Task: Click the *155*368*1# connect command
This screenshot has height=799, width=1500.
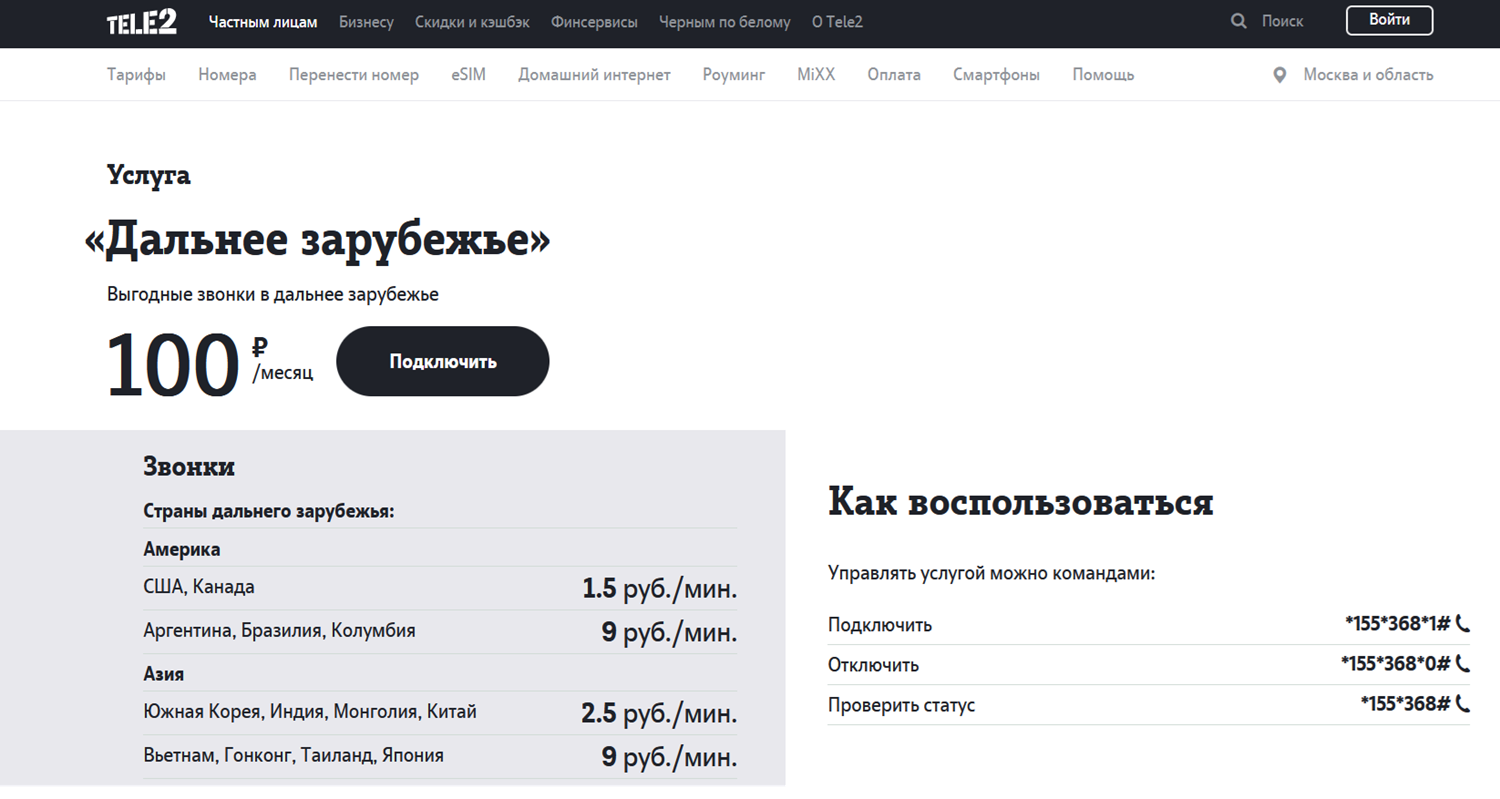Action: 1398,624
